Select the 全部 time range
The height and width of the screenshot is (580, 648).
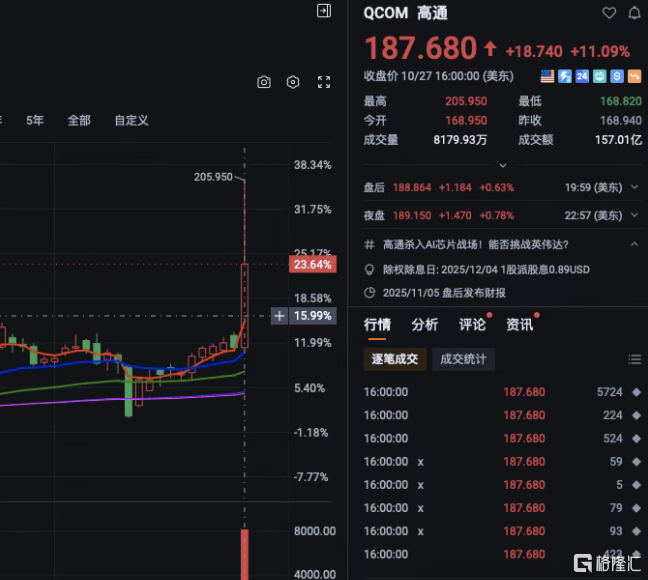(79, 120)
